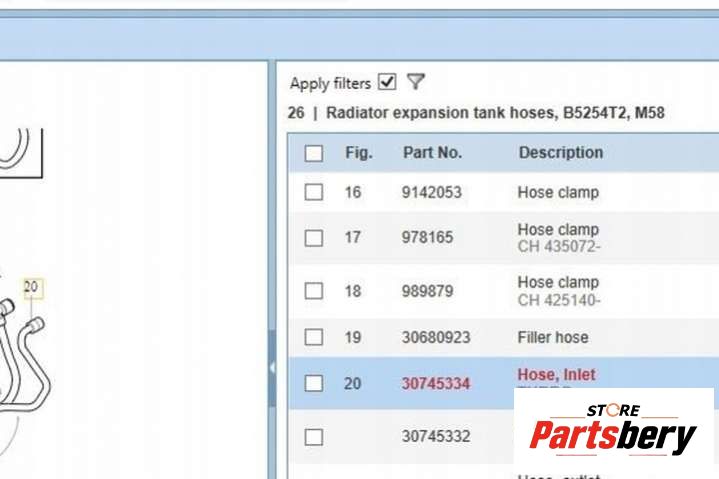
Task: Click part number 30680923
Action: [x=436, y=337]
